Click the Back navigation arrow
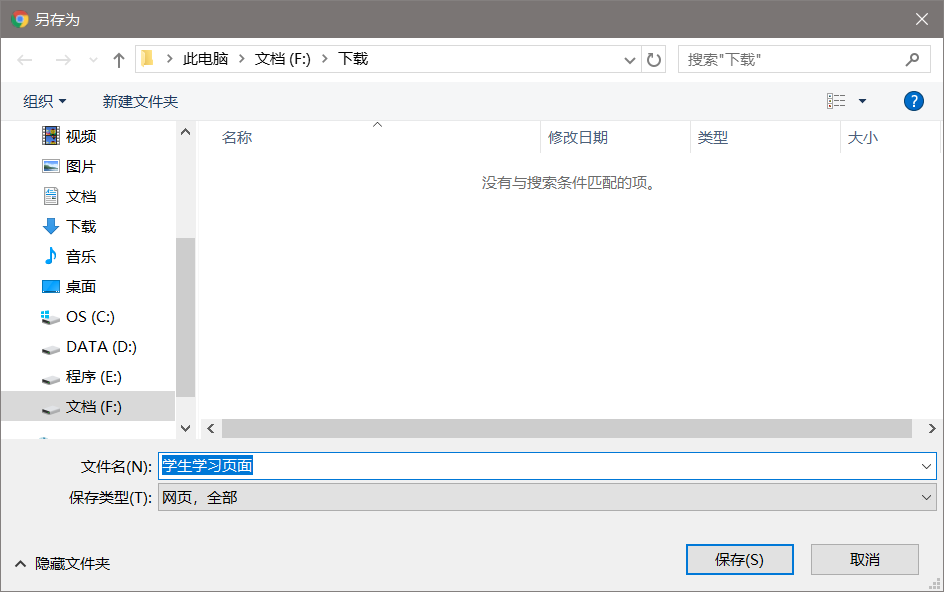The image size is (944, 592). [25, 60]
